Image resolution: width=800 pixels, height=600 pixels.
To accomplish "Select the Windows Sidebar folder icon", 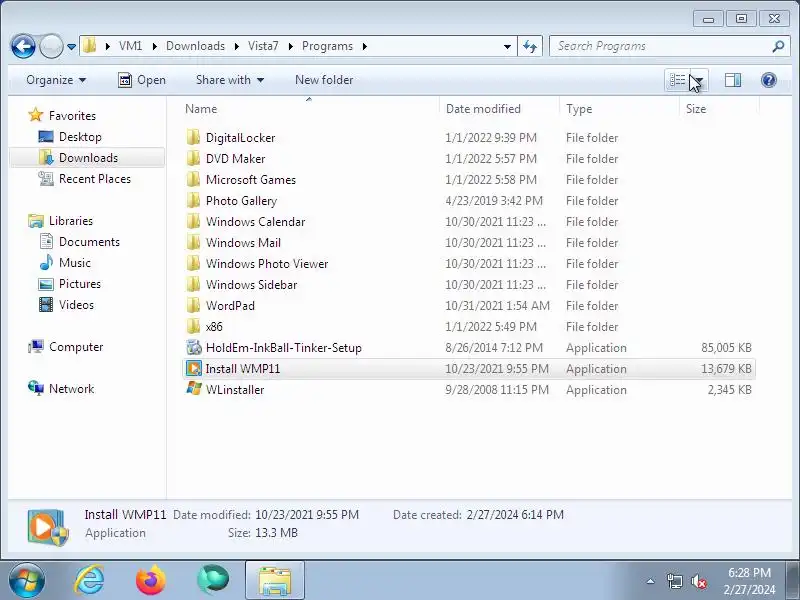I will [193, 284].
